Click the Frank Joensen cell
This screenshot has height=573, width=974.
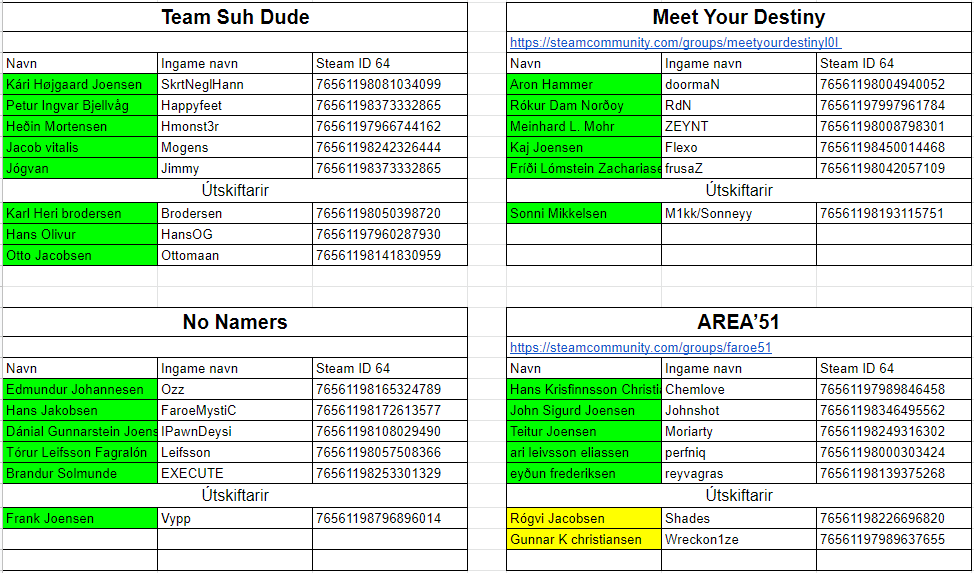[80, 518]
